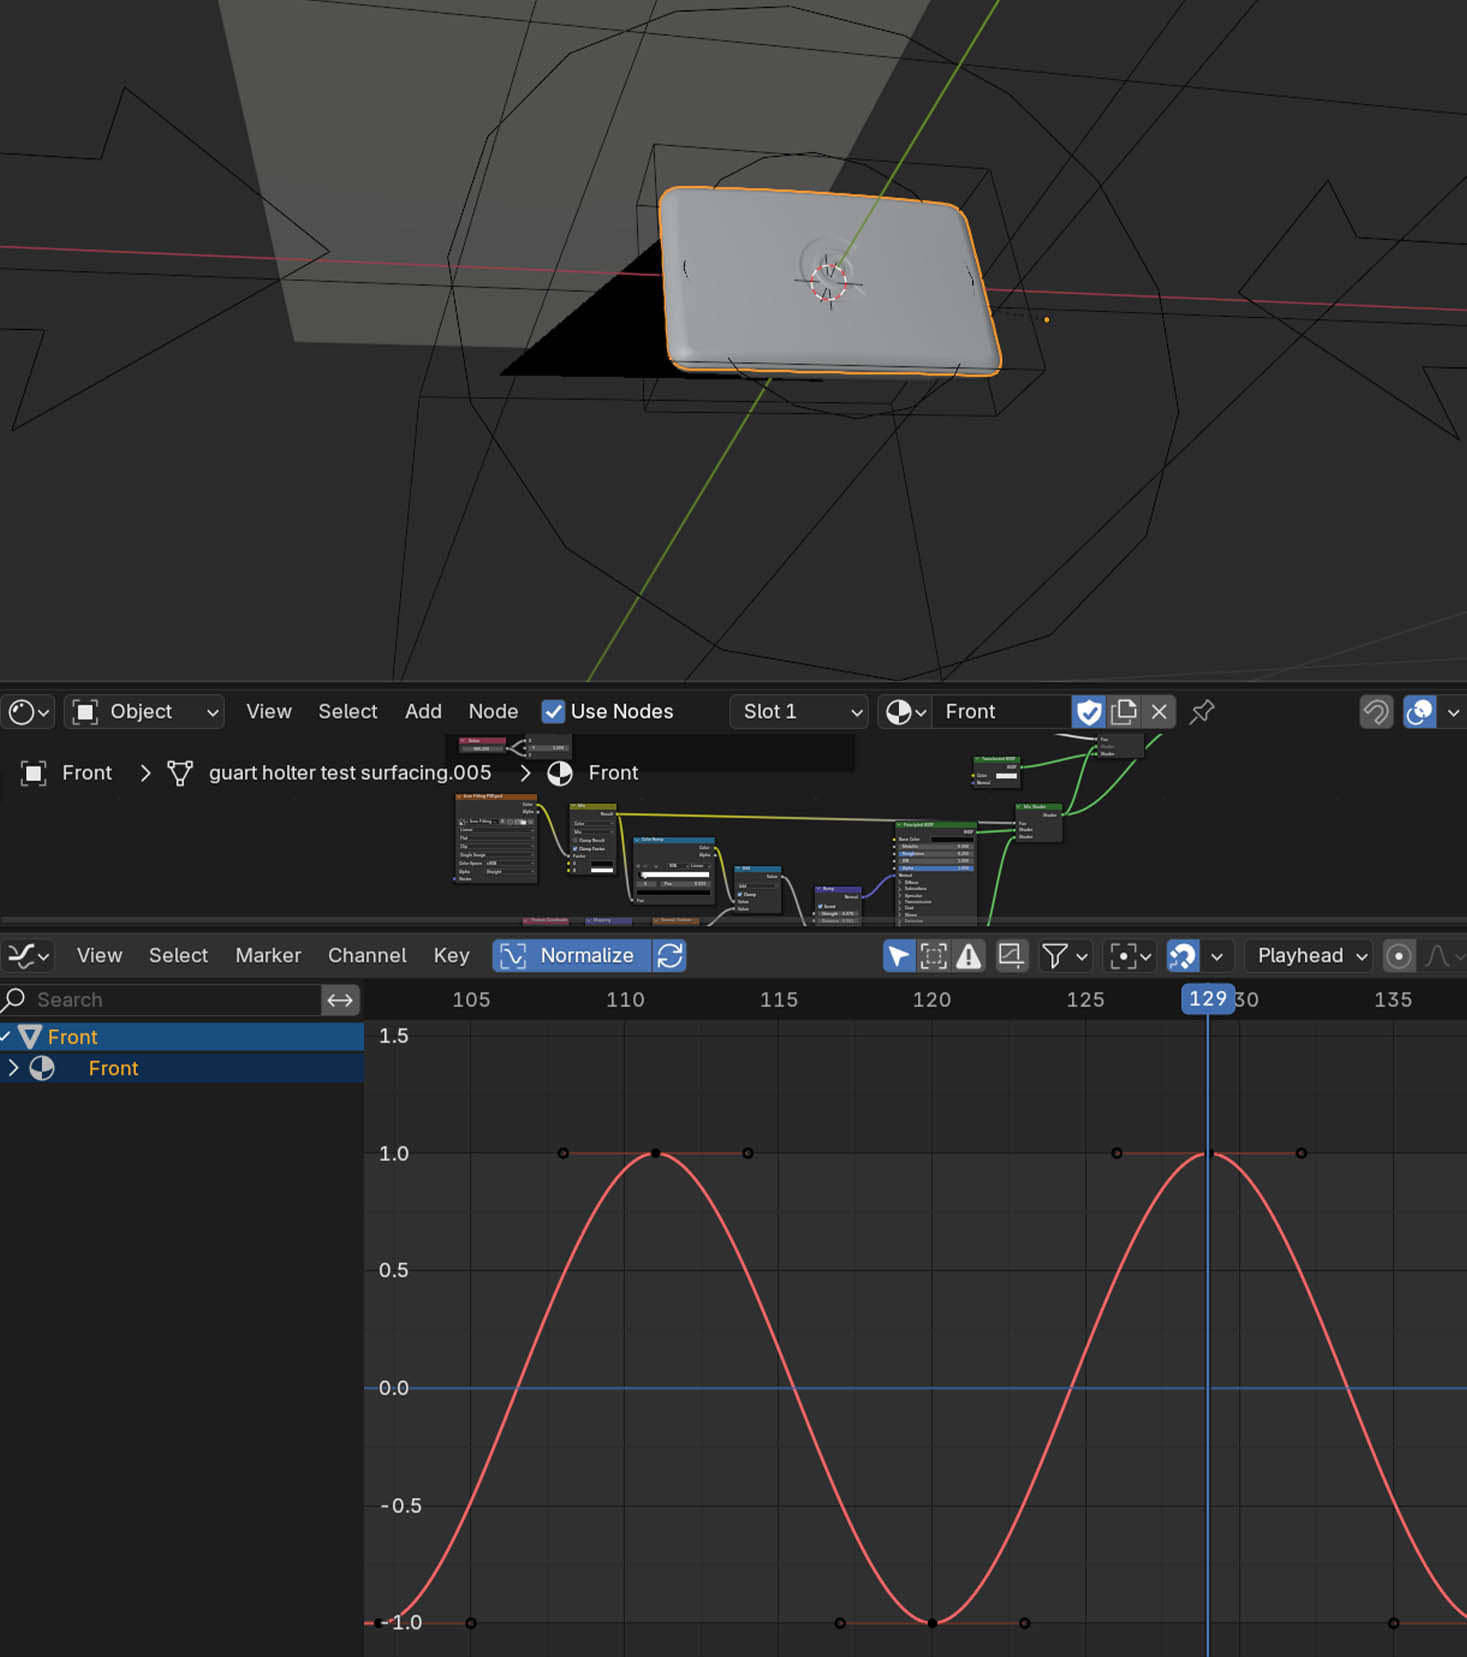Toggle only show errors warning icon

(969, 956)
